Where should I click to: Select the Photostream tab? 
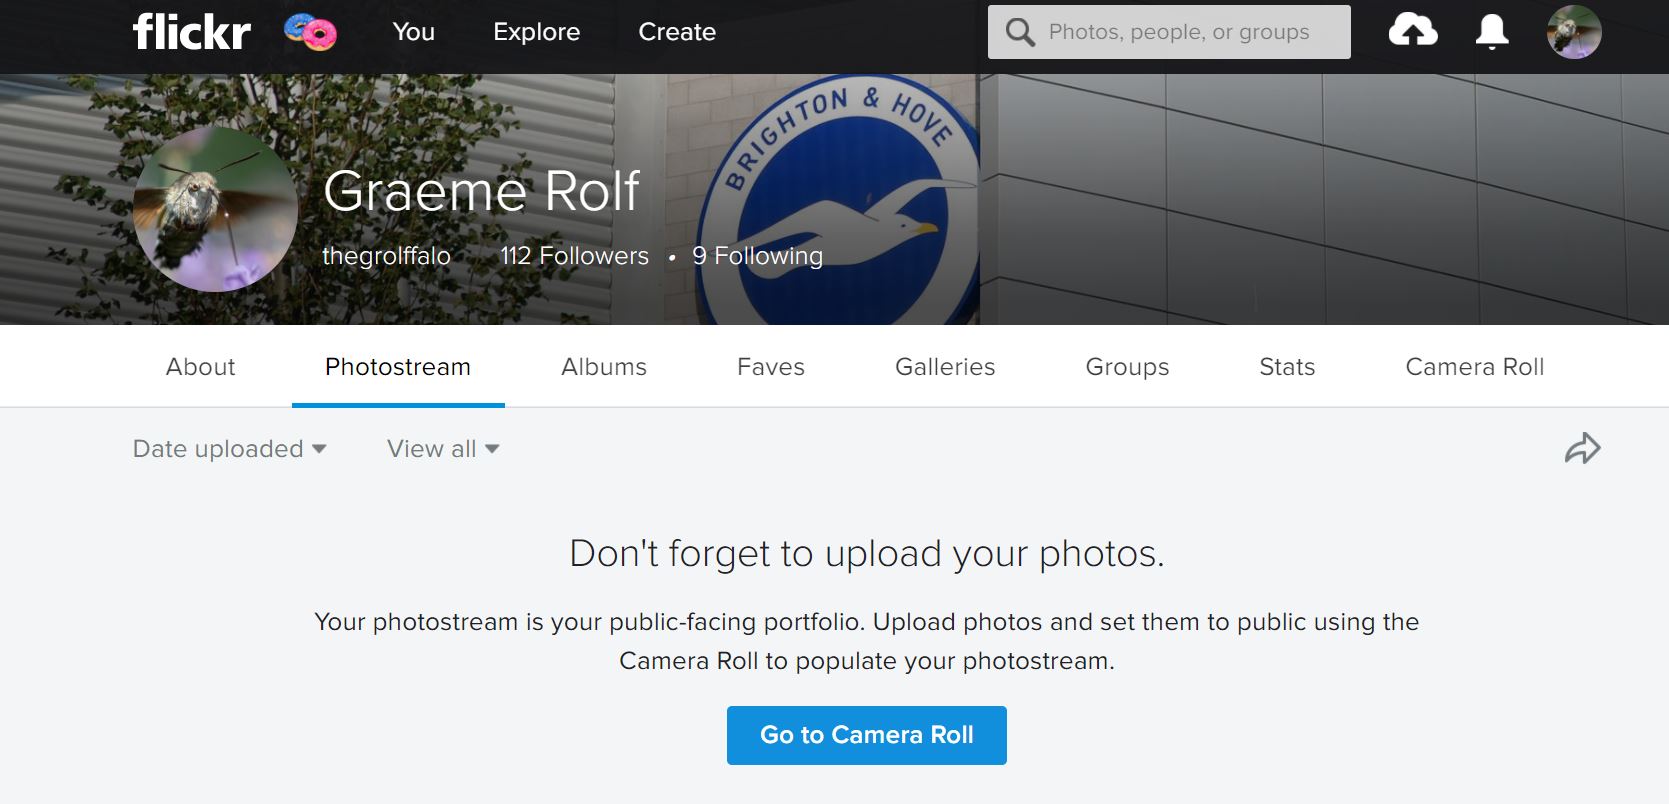[398, 367]
